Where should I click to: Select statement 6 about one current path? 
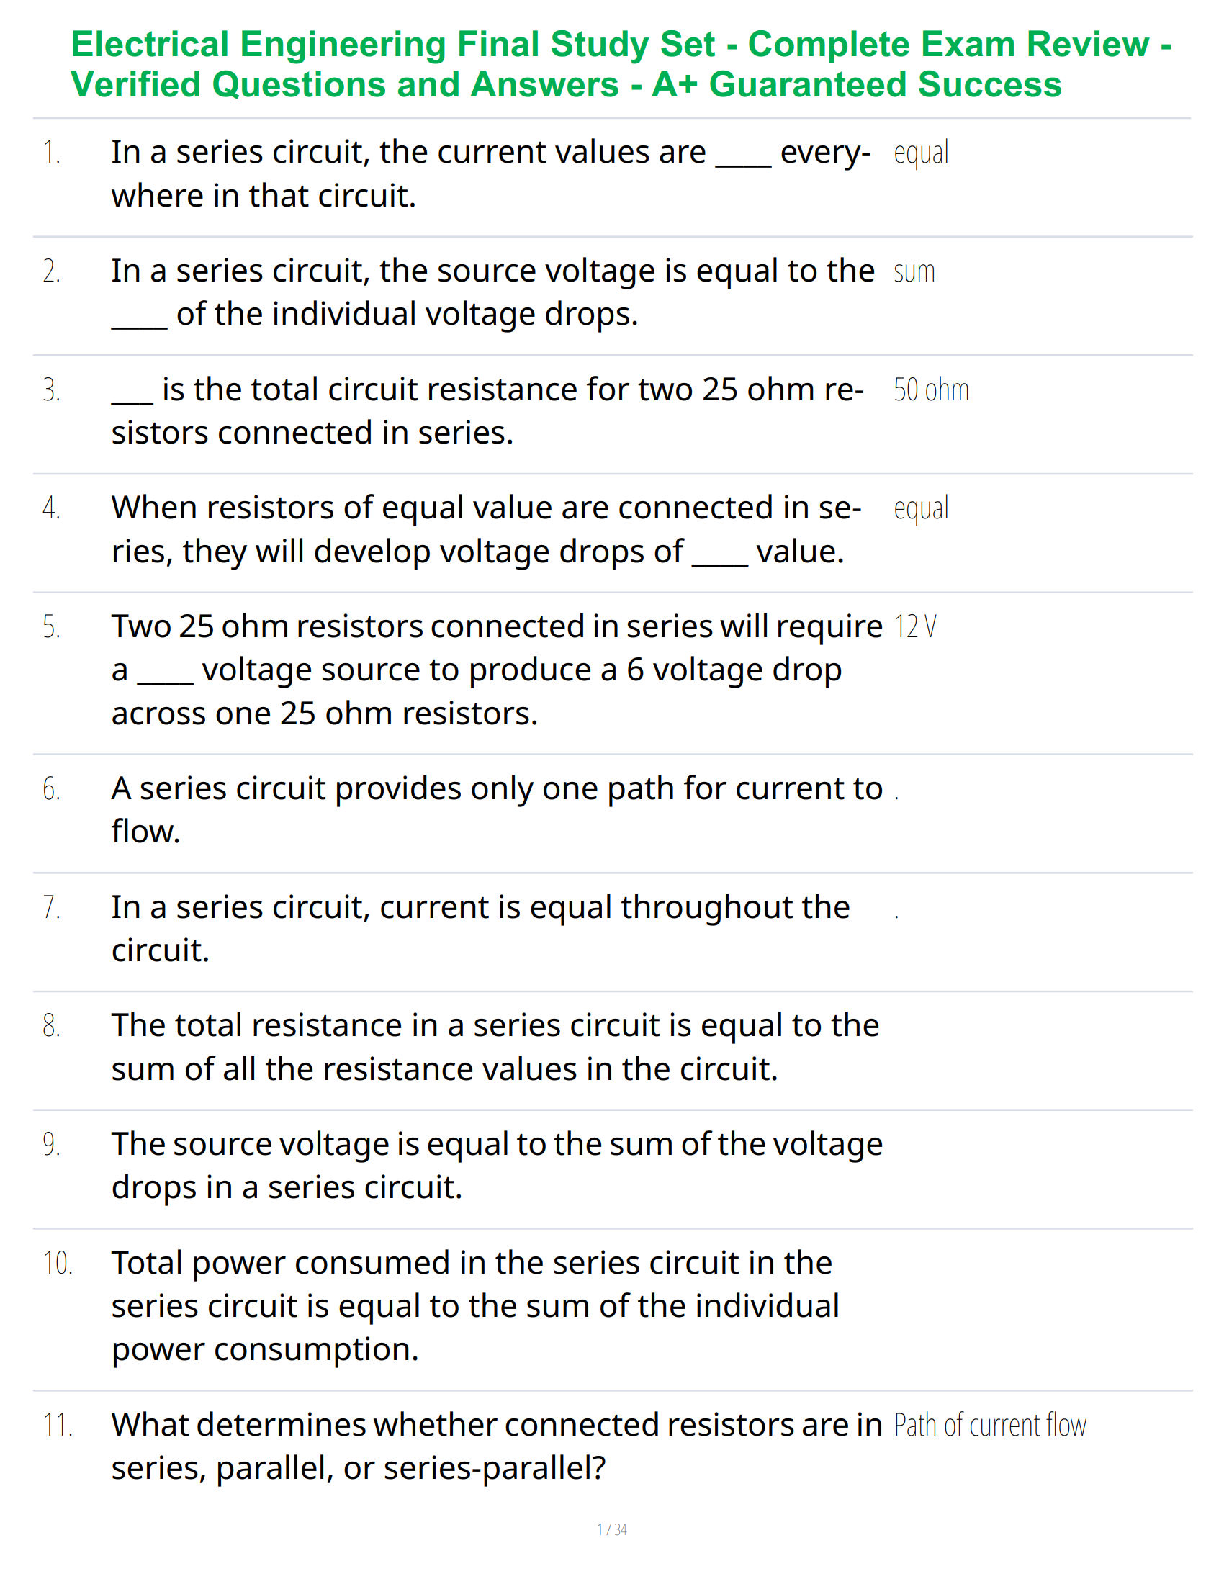(x=497, y=810)
